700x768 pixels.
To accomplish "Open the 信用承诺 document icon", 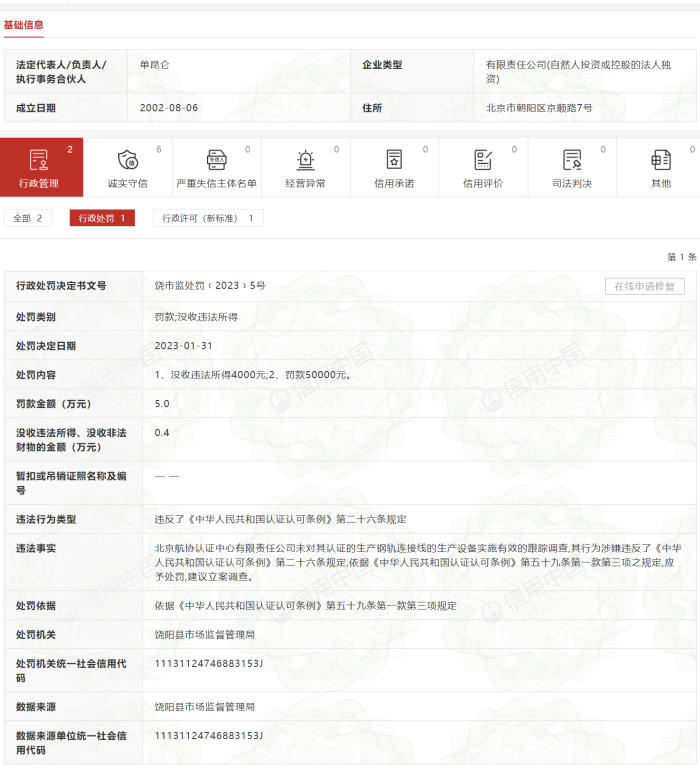I will point(394,160).
